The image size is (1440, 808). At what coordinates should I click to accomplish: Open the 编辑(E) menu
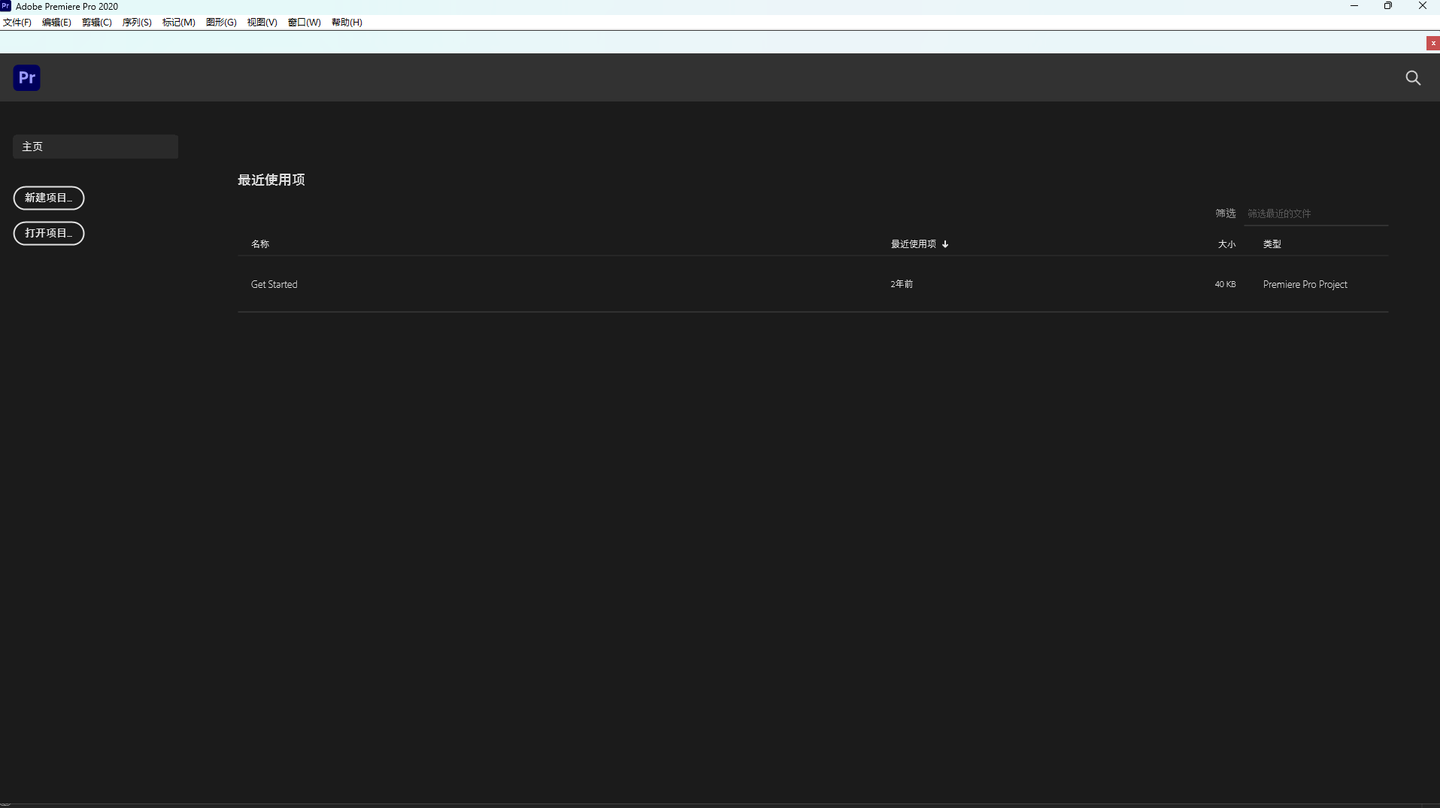pos(56,22)
